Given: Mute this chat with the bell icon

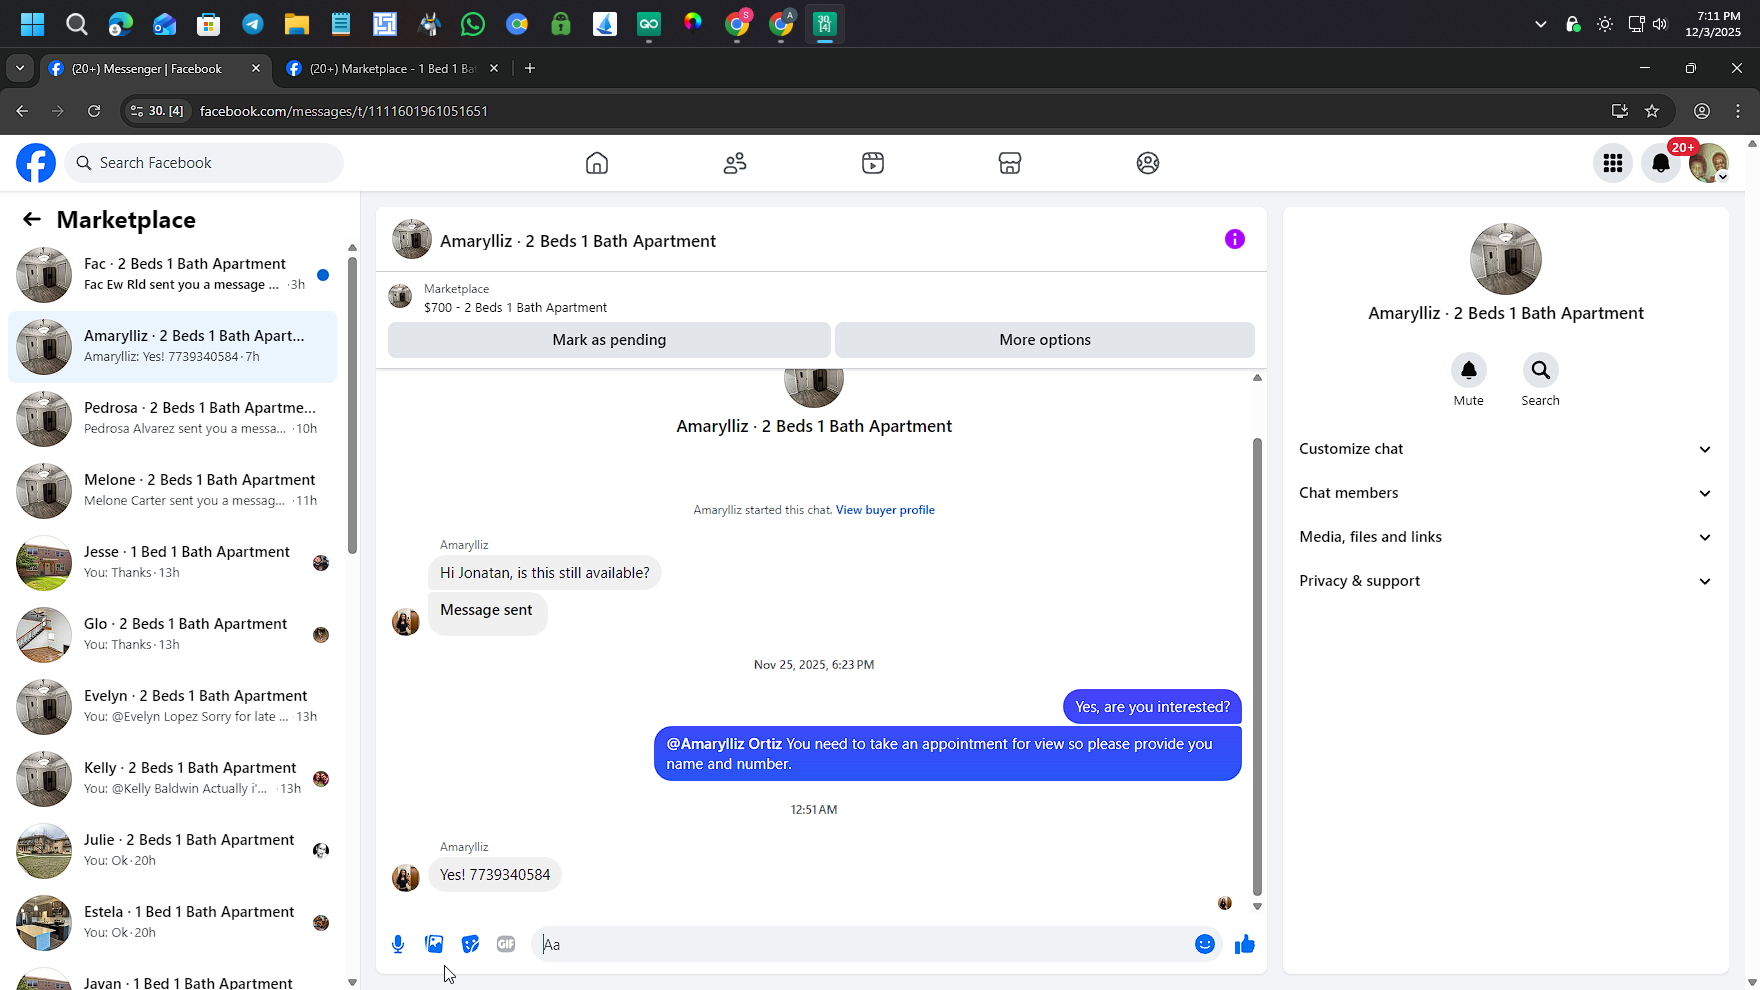Looking at the screenshot, I should pyautogui.click(x=1469, y=370).
